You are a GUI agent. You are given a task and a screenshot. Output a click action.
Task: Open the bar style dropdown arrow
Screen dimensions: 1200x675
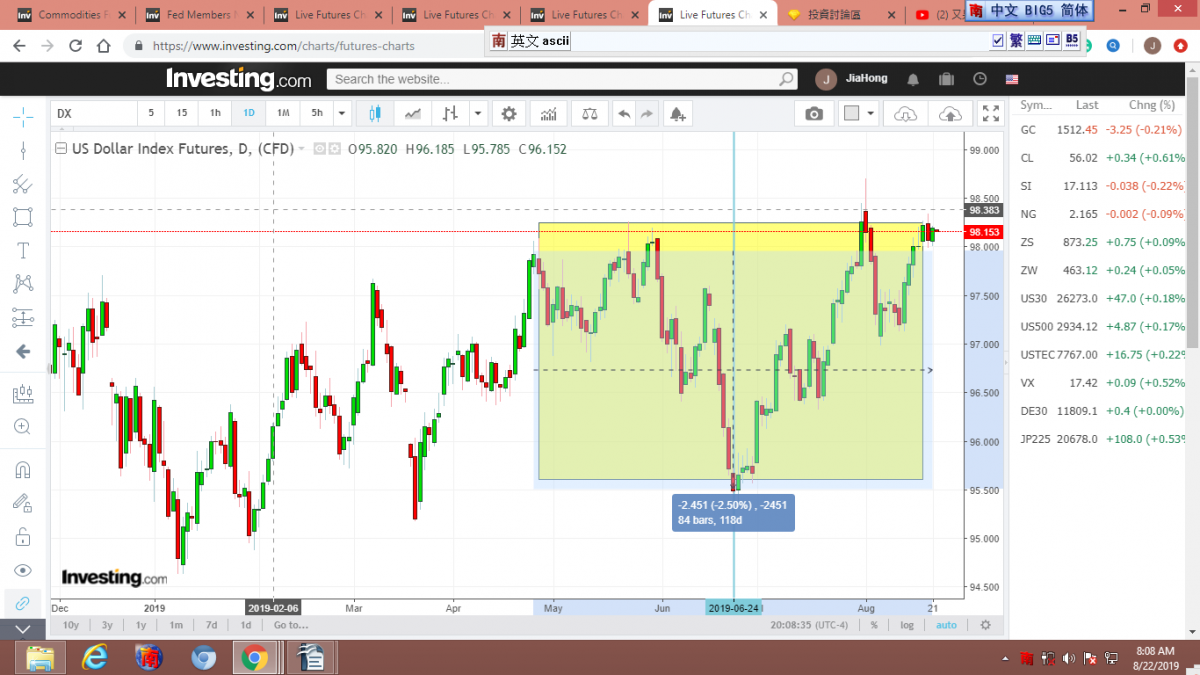[478, 114]
